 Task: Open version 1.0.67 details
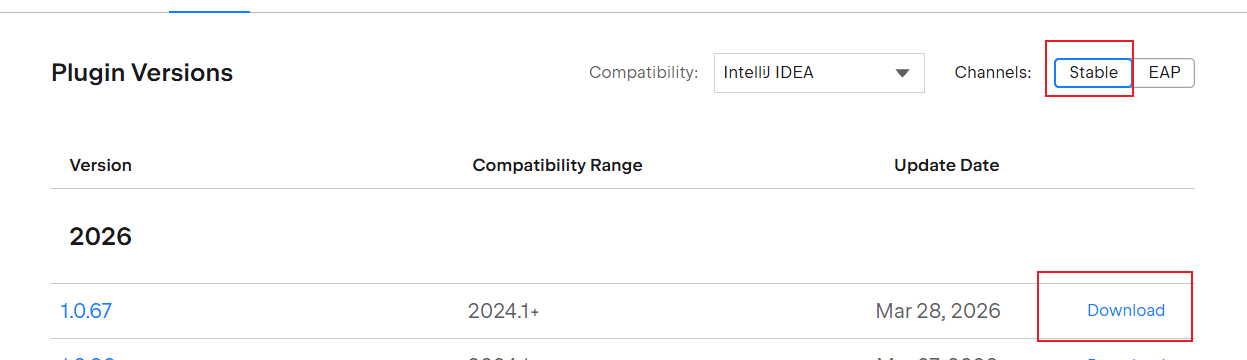pyautogui.click(x=86, y=311)
